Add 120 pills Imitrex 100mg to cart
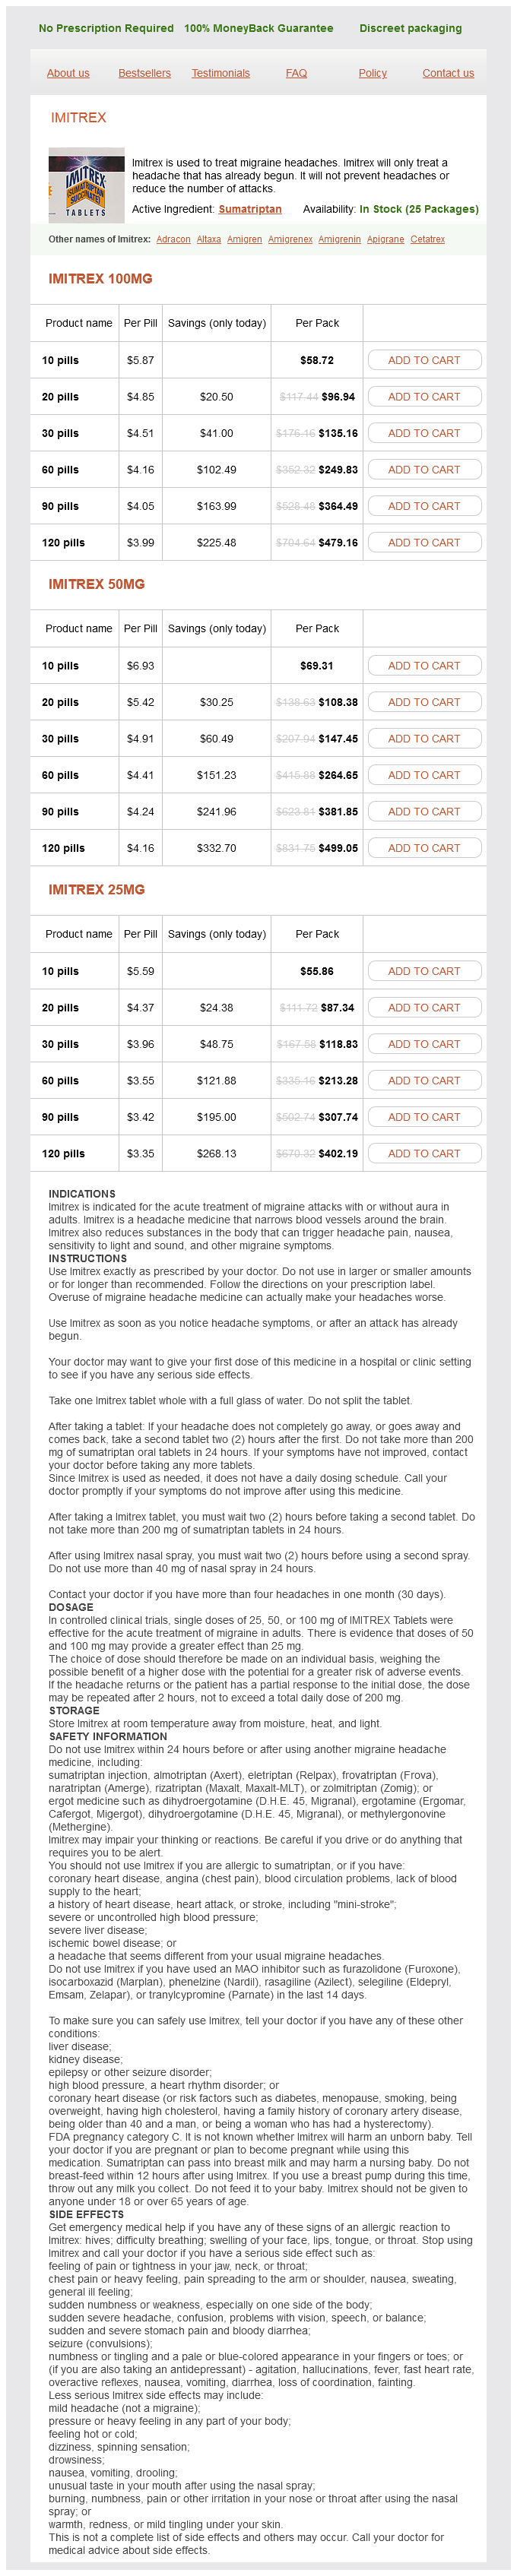This screenshot has height=2576, width=517. (x=424, y=542)
